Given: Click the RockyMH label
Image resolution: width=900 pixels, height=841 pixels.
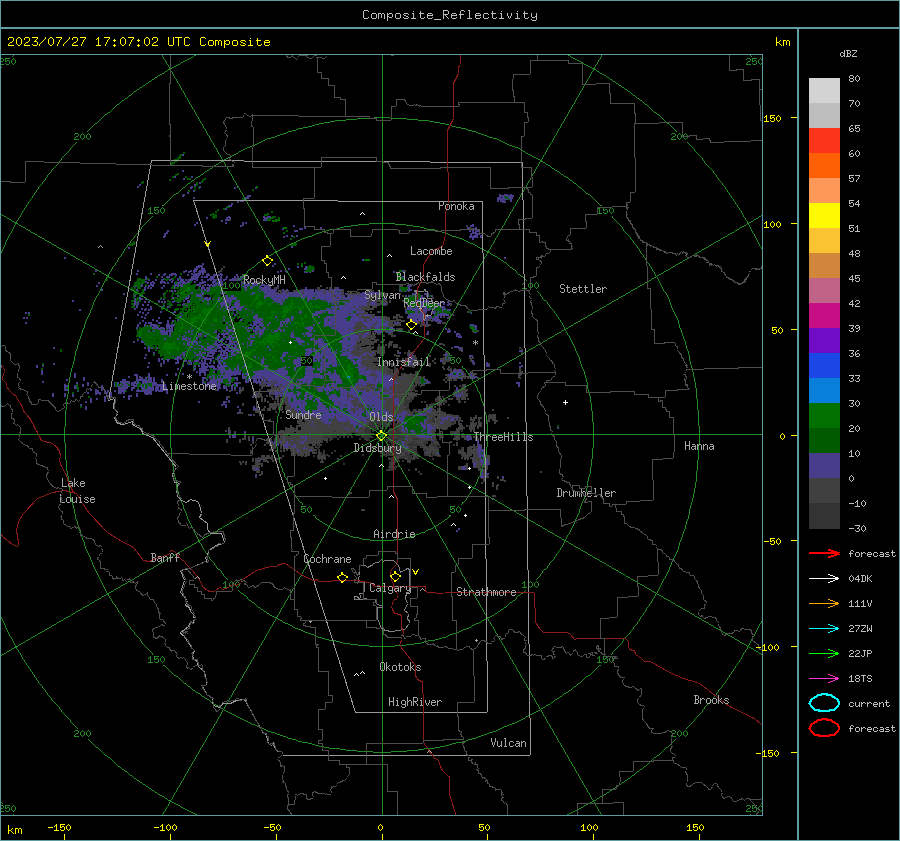Looking at the screenshot, I should click(264, 280).
